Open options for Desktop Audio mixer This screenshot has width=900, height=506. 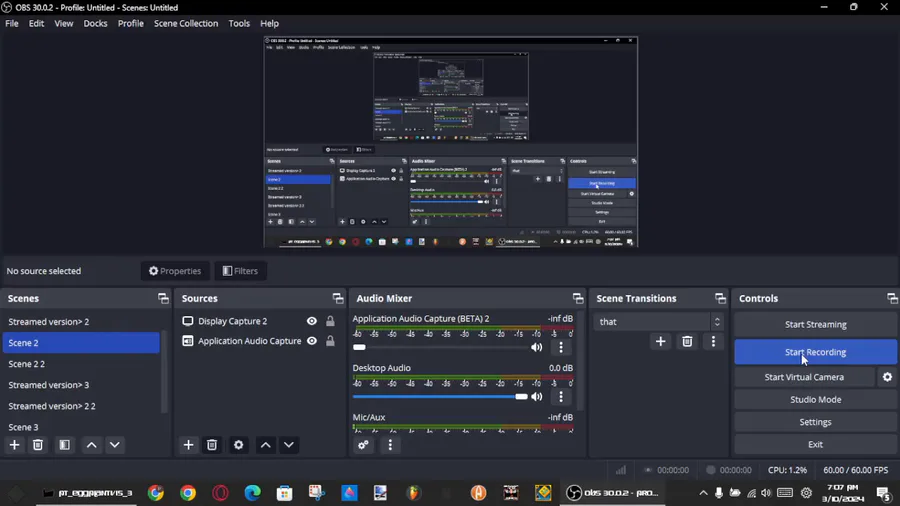tap(561, 396)
